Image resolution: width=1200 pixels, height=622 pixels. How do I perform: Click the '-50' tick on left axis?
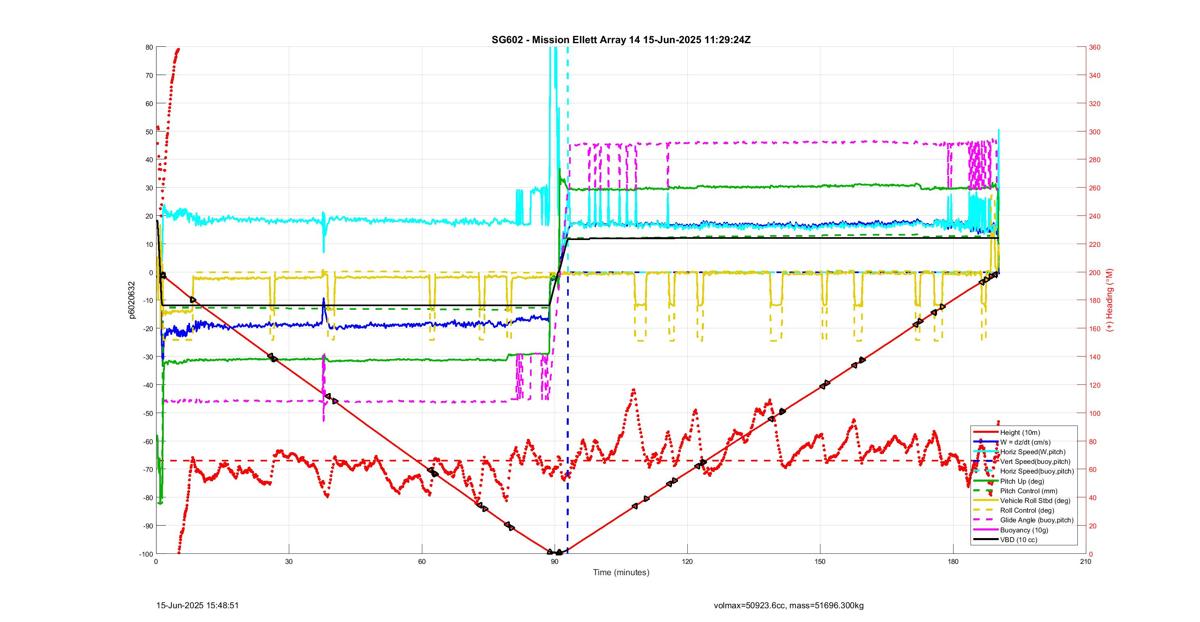[147, 413]
